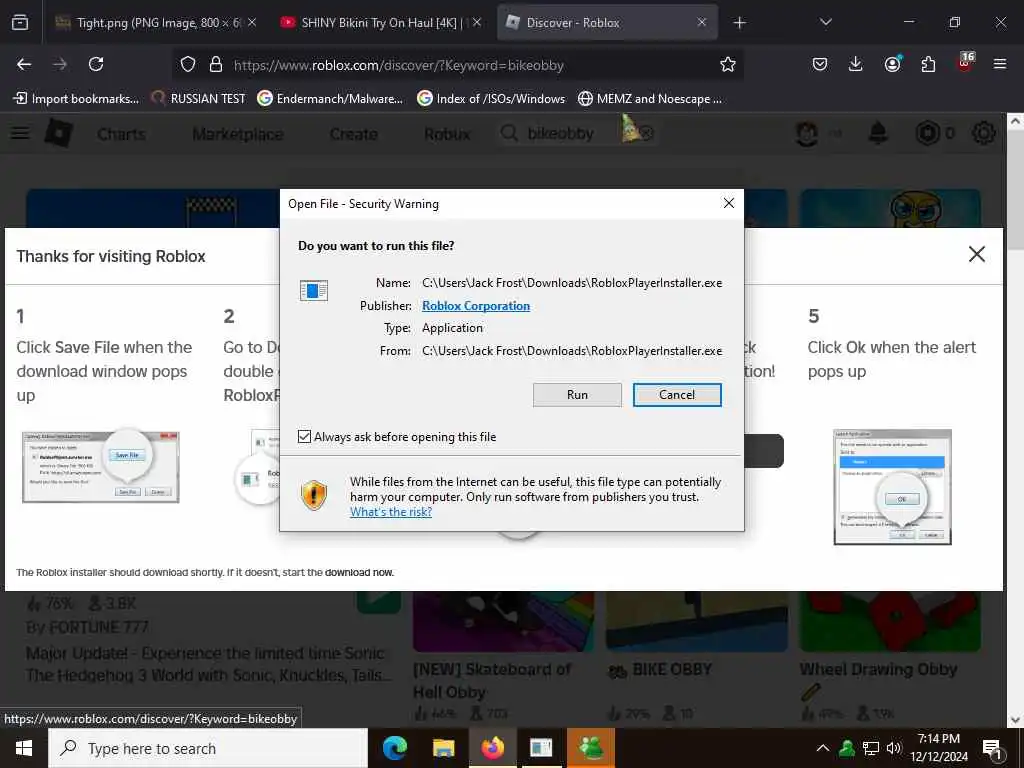Close the Security Warning dialog with X
Viewport: 1024px width, 768px height.
pyautogui.click(x=729, y=203)
